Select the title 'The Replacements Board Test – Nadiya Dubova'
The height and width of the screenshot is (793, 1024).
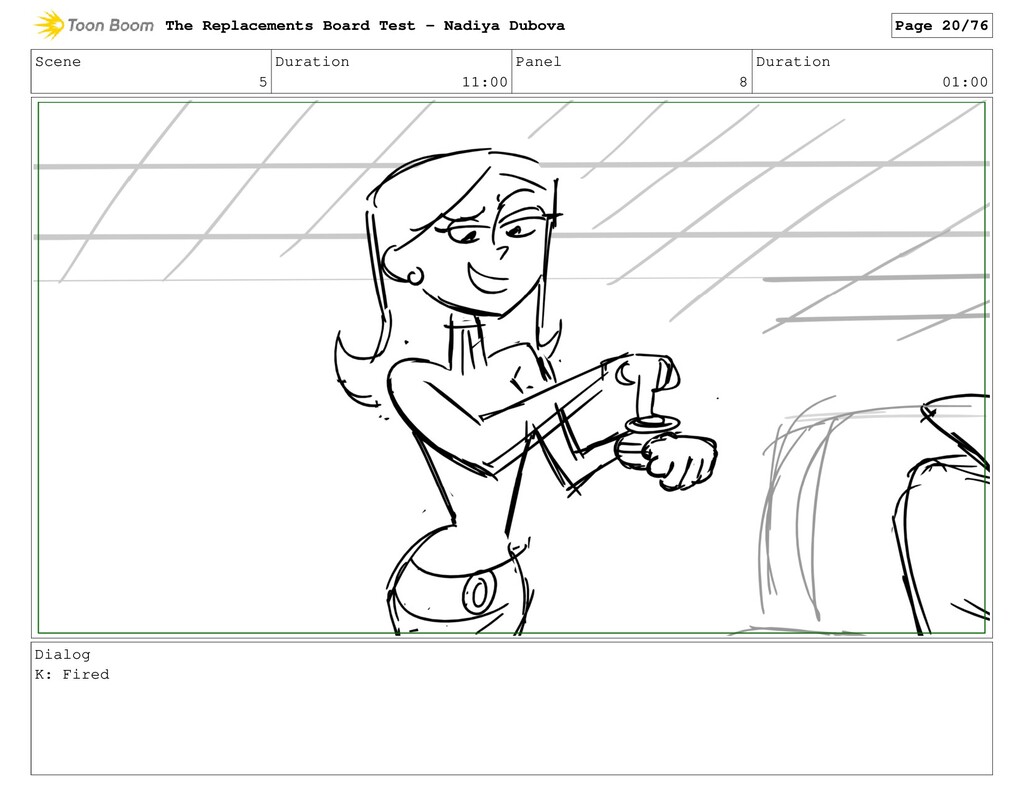pyautogui.click(x=365, y=25)
